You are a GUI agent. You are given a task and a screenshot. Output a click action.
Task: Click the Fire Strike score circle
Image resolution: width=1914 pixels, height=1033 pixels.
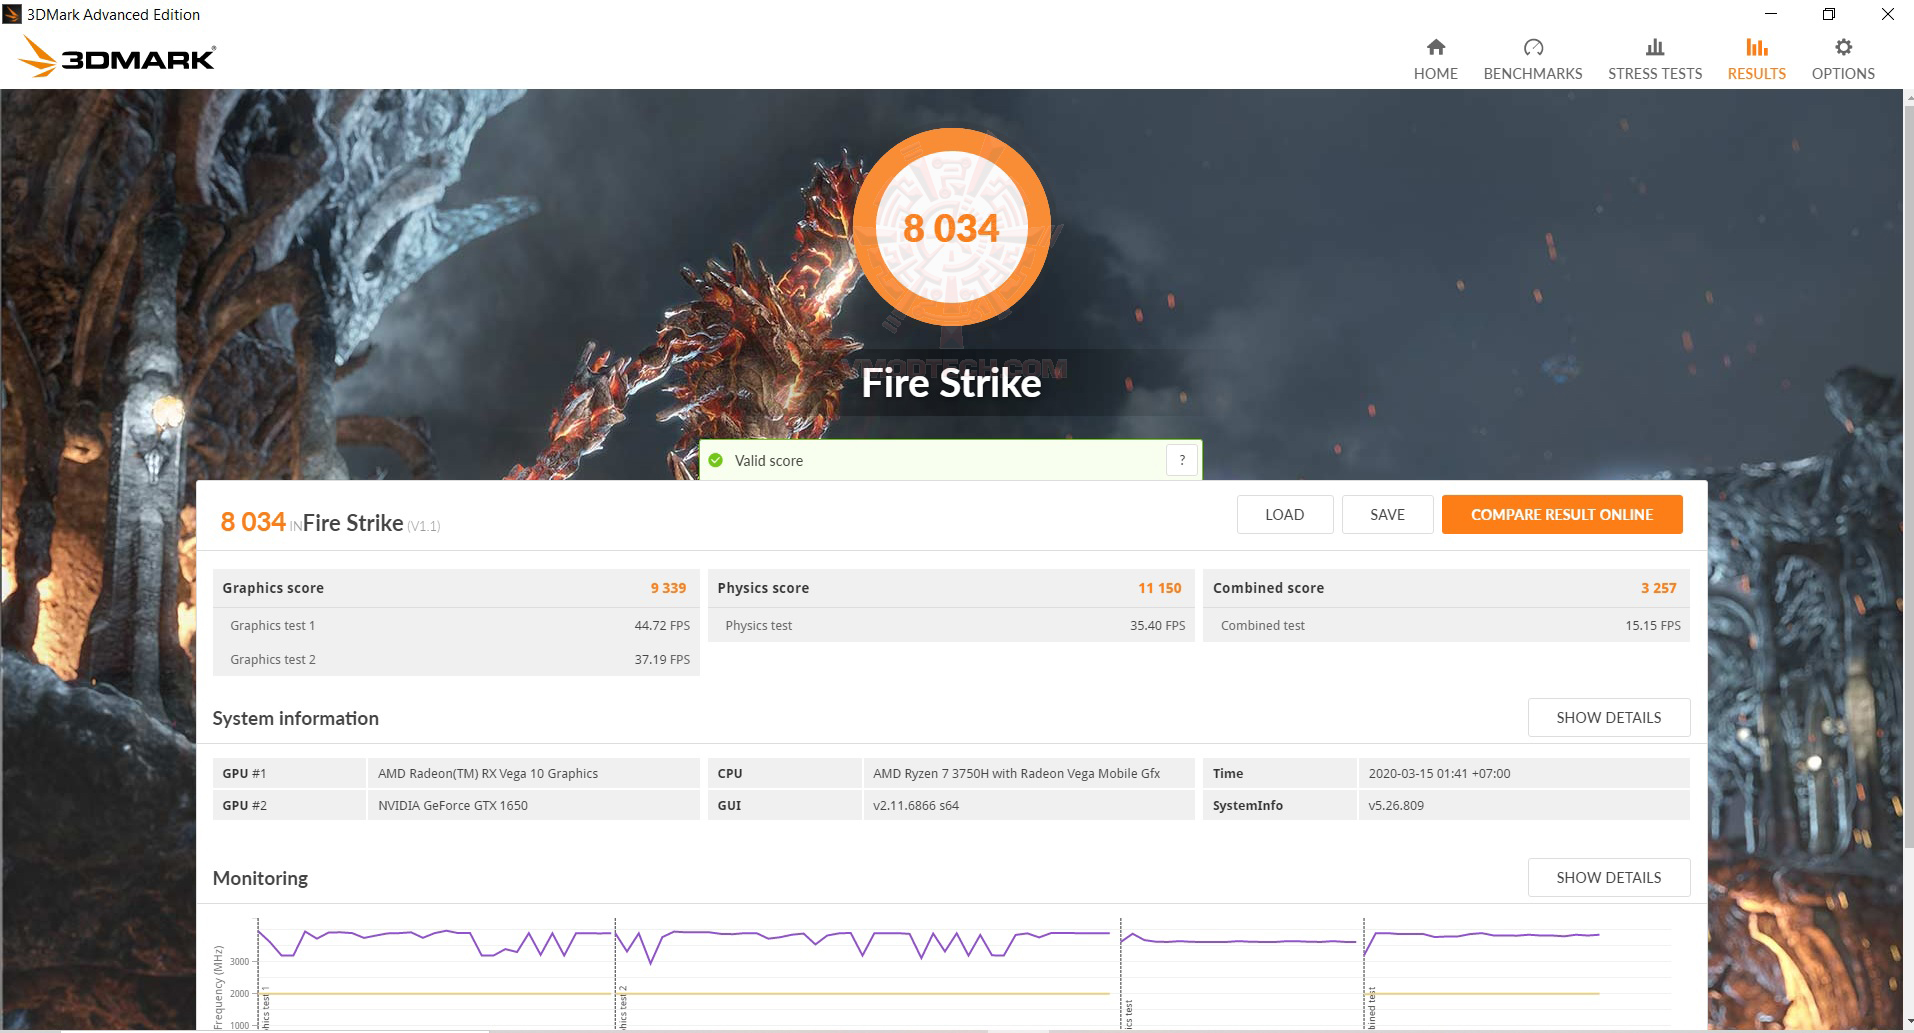point(951,228)
